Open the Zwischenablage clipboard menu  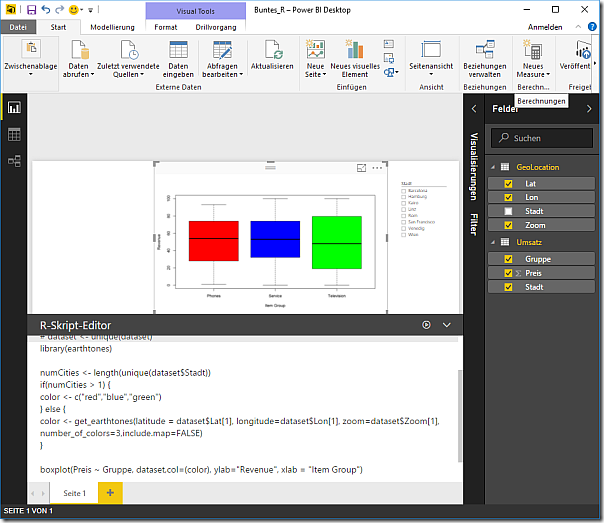pyautogui.click(x=31, y=58)
